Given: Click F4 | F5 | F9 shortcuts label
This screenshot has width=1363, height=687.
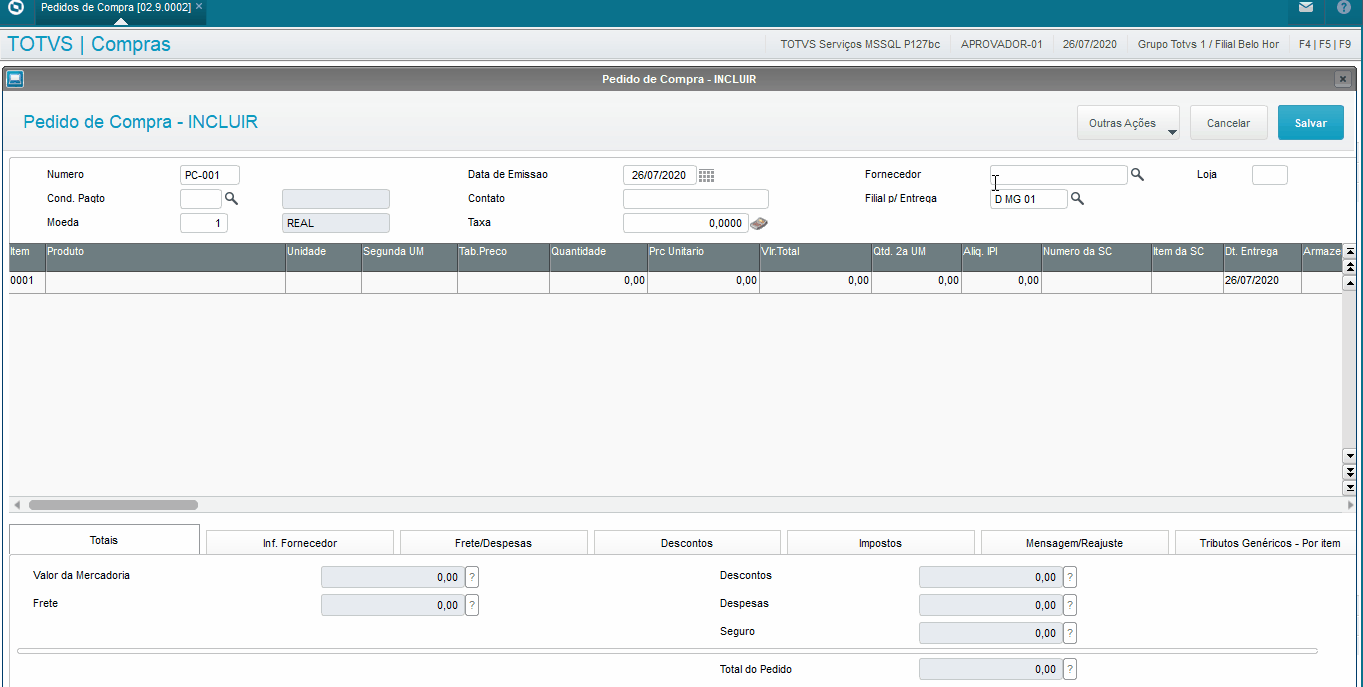Looking at the screenshot, I should pyautogui.click(x=1324, y=45).
